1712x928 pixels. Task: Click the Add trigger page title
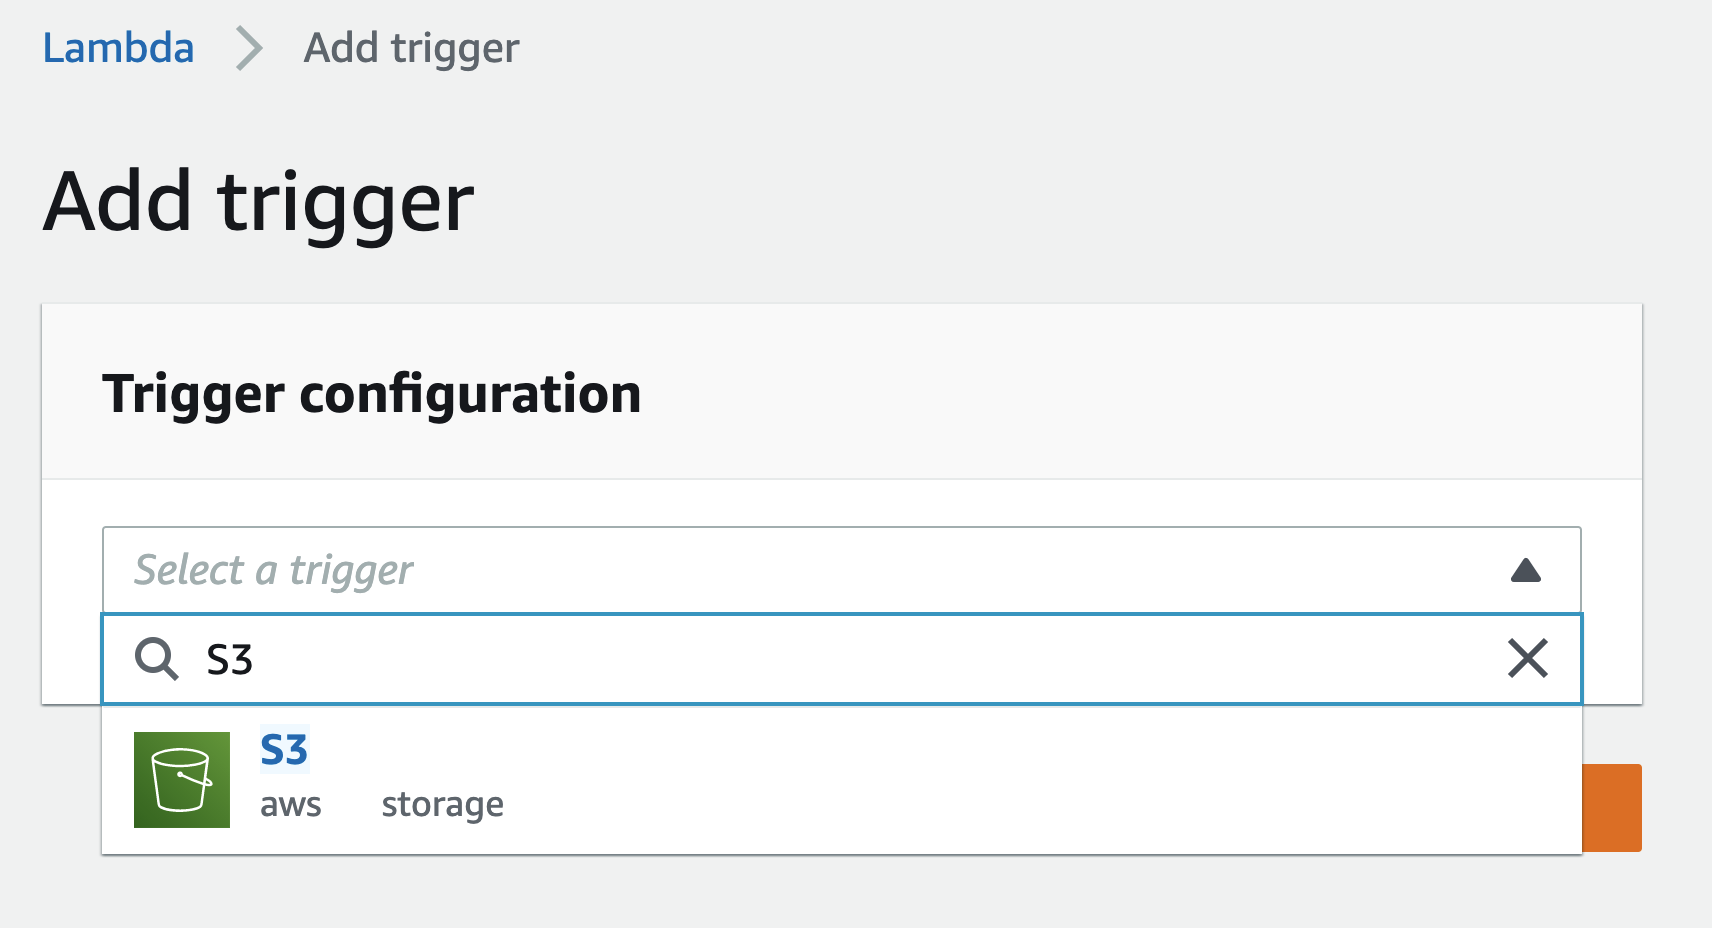pyautogui.click(x=259, y=203)
